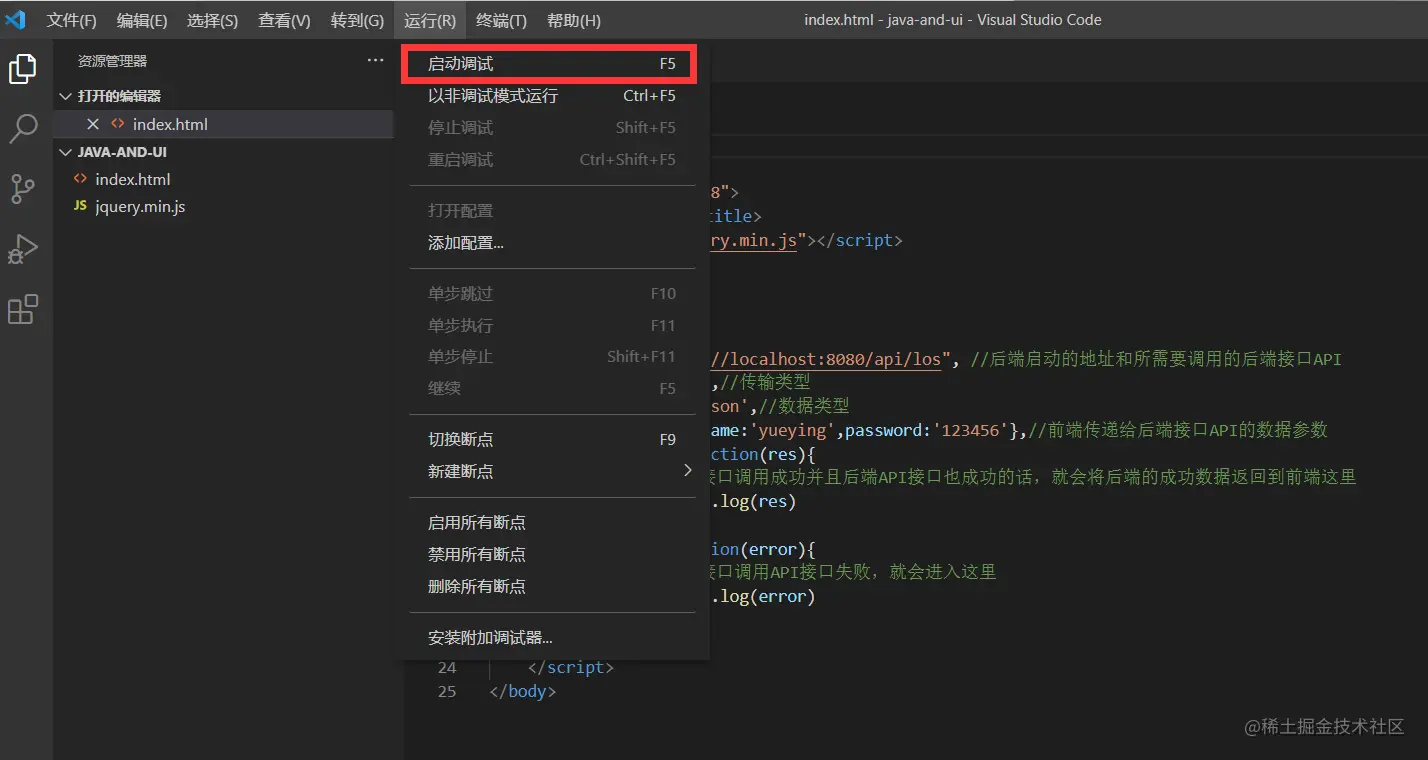1428x760 pixels.
Task: Open the 查看(V) menu
Action: 284,20
